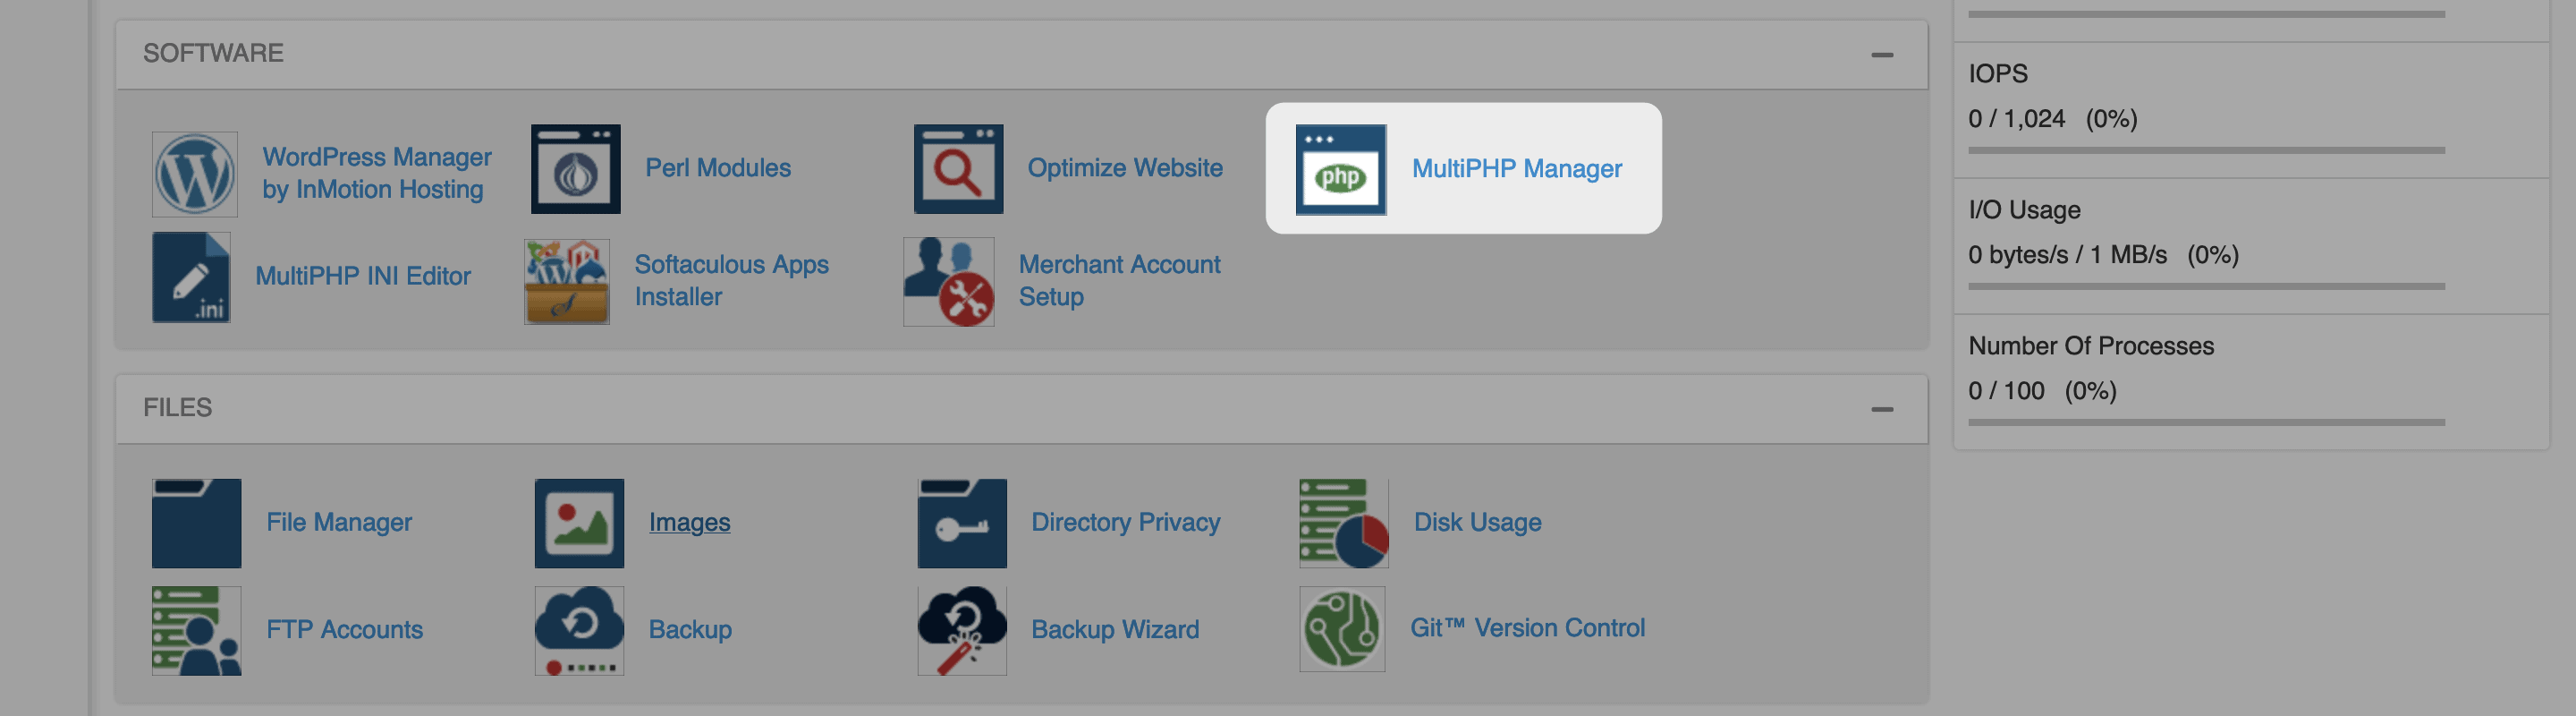2576x716 pixels.
Task: Click the I/O Usage progress bar
Action: tap(2206, 286)
